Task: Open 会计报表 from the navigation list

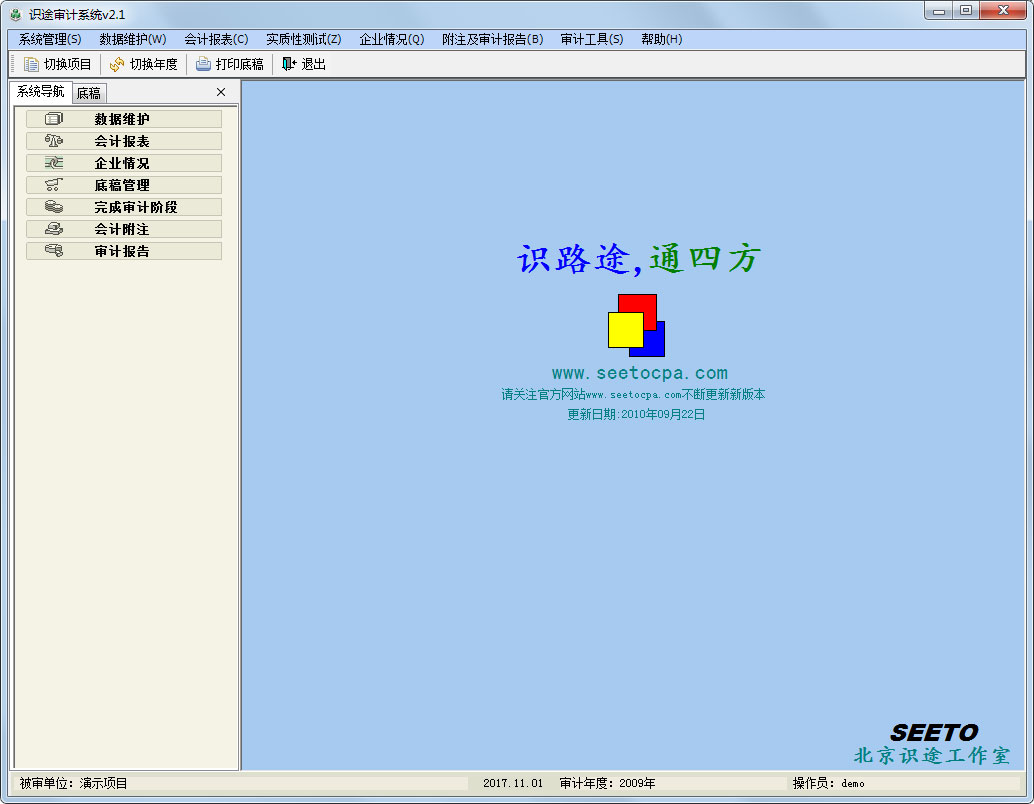Action: coord(124,140)
